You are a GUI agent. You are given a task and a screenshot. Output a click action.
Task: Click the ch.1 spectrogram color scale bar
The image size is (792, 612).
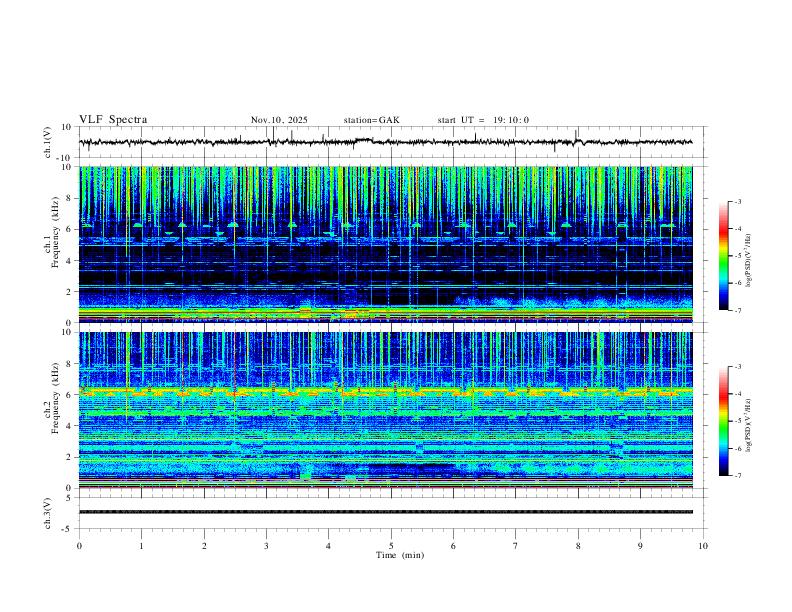pyautogui.click(x=723, y=256)
